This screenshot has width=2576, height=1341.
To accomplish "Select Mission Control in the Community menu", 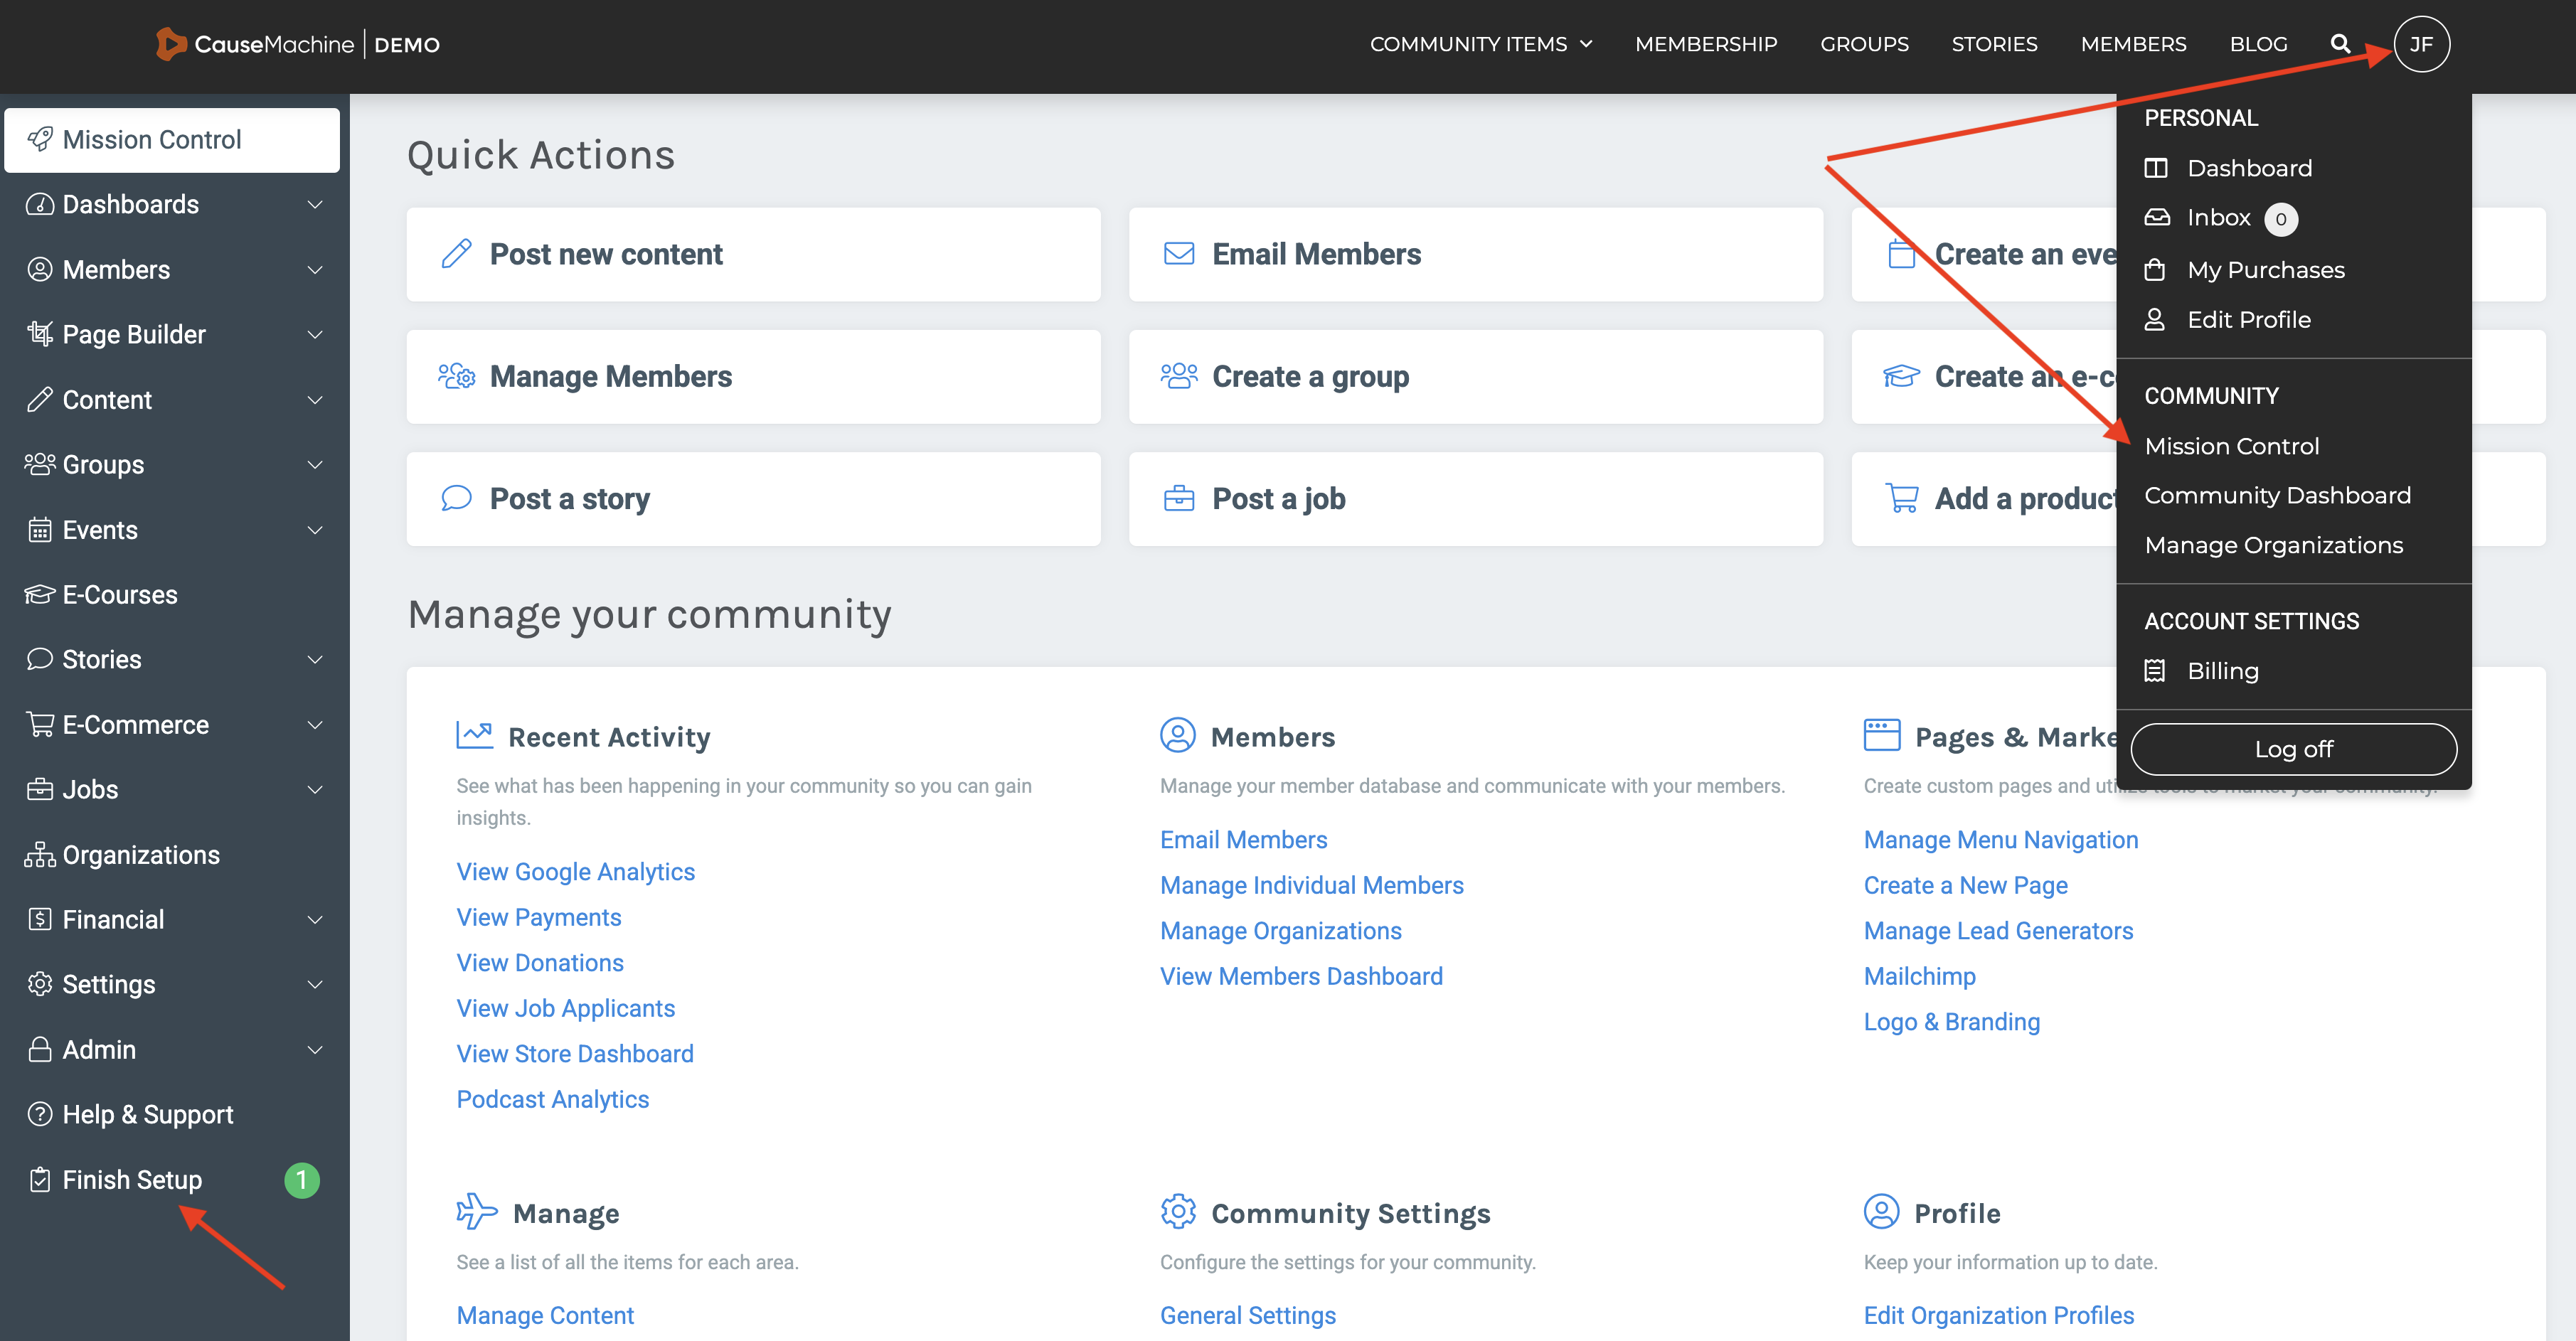I will (x=2231, y=446).
